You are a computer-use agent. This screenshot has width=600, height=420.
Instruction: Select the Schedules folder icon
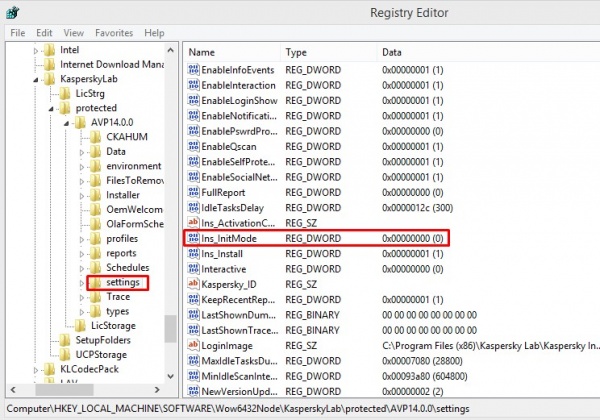point(95,268)
